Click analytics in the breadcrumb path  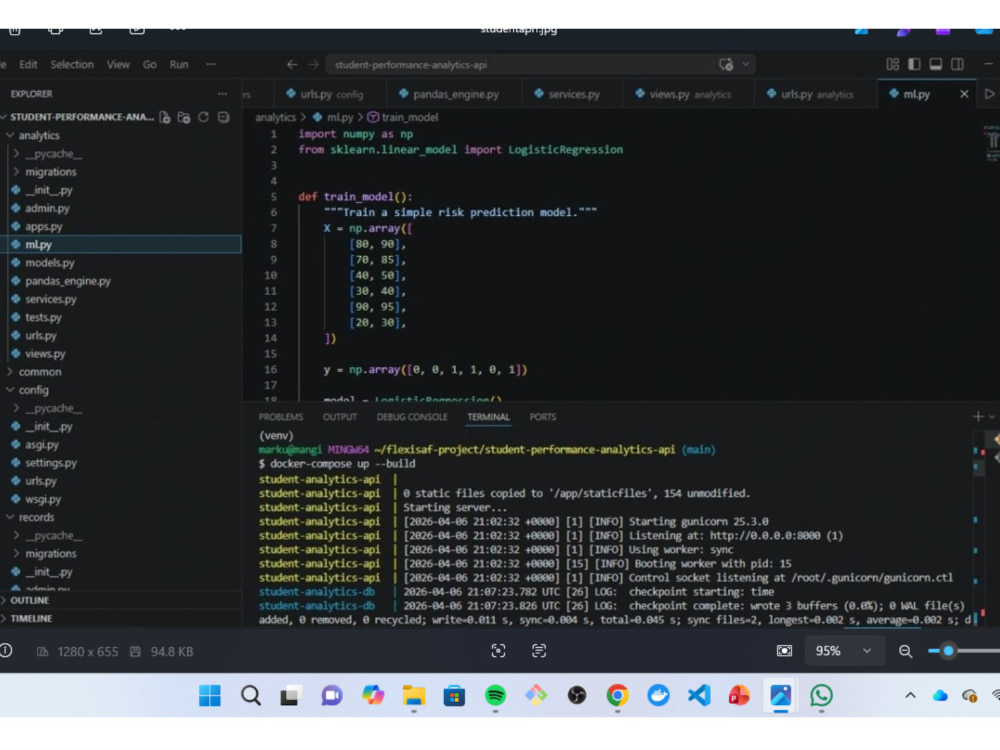click(x=275, y=117)
